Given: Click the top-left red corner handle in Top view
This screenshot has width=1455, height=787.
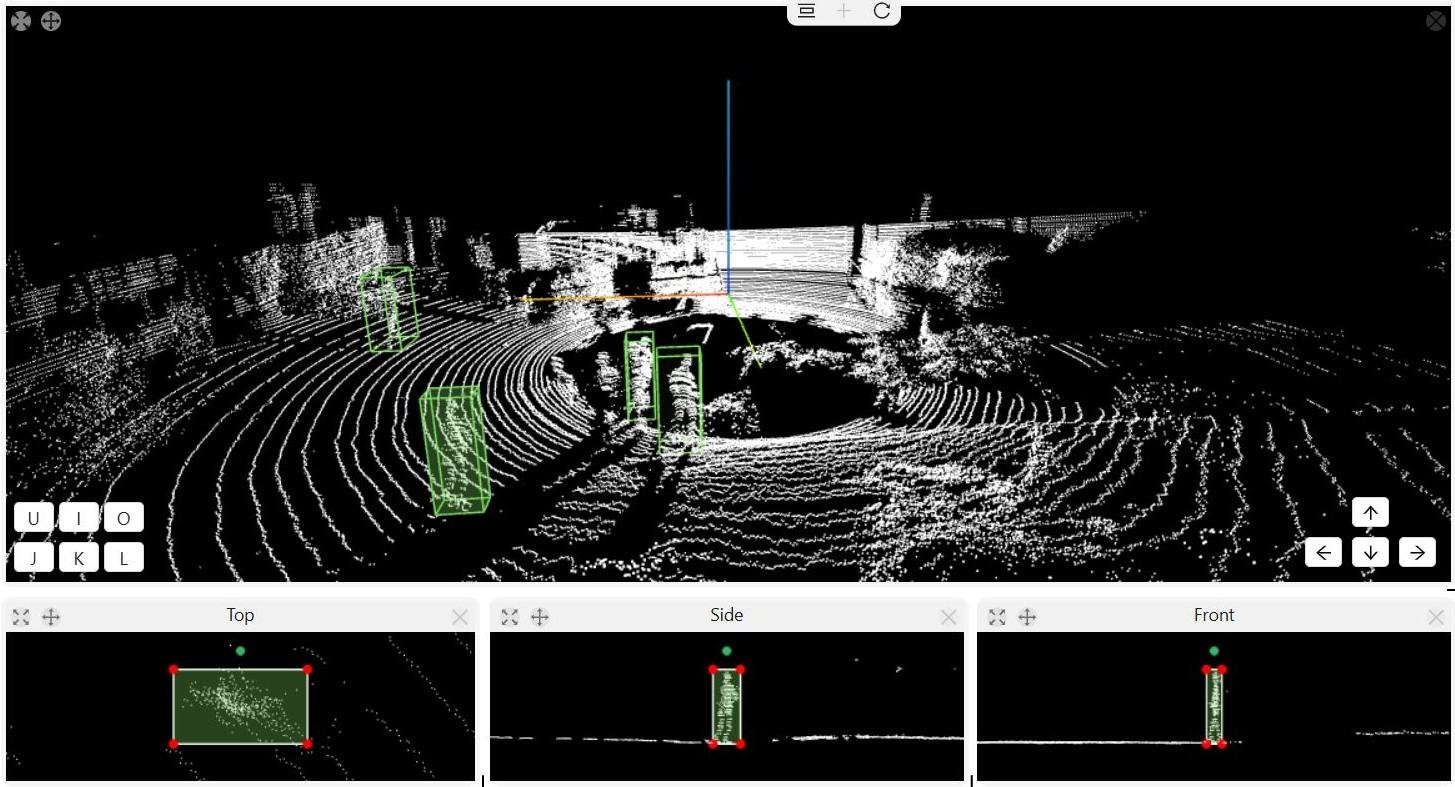Looking at the screenshot, I should (x=174, y=670).
